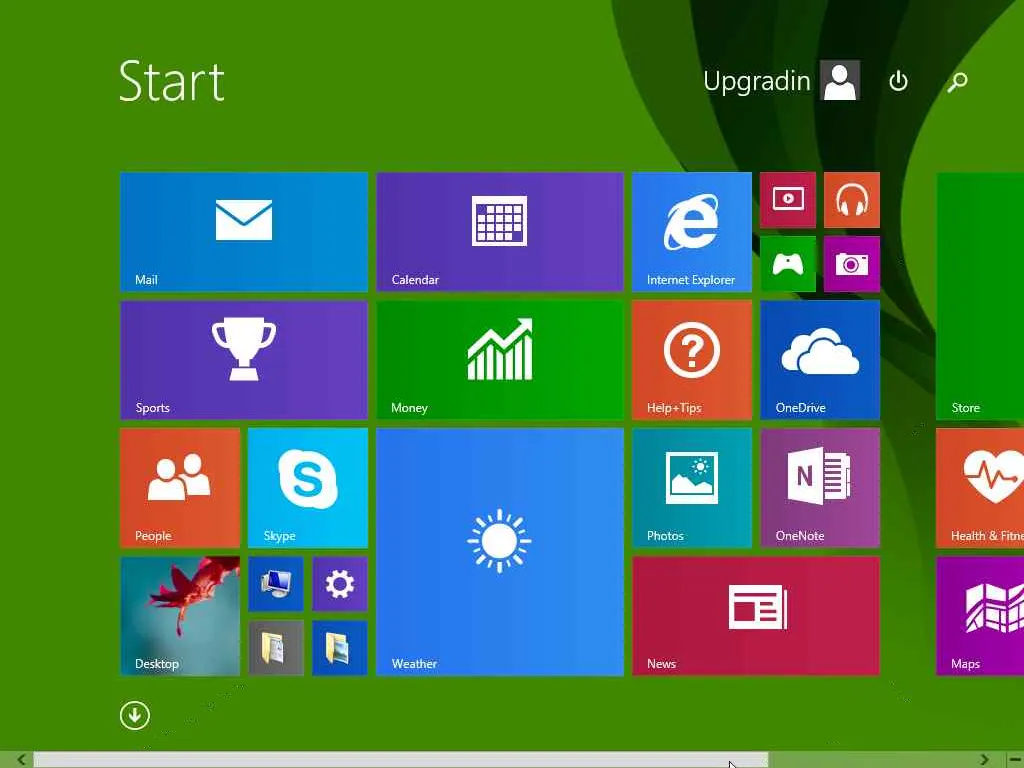Open the Money tile
Viewport: 1024px width, 768px height.
point(500,360)
